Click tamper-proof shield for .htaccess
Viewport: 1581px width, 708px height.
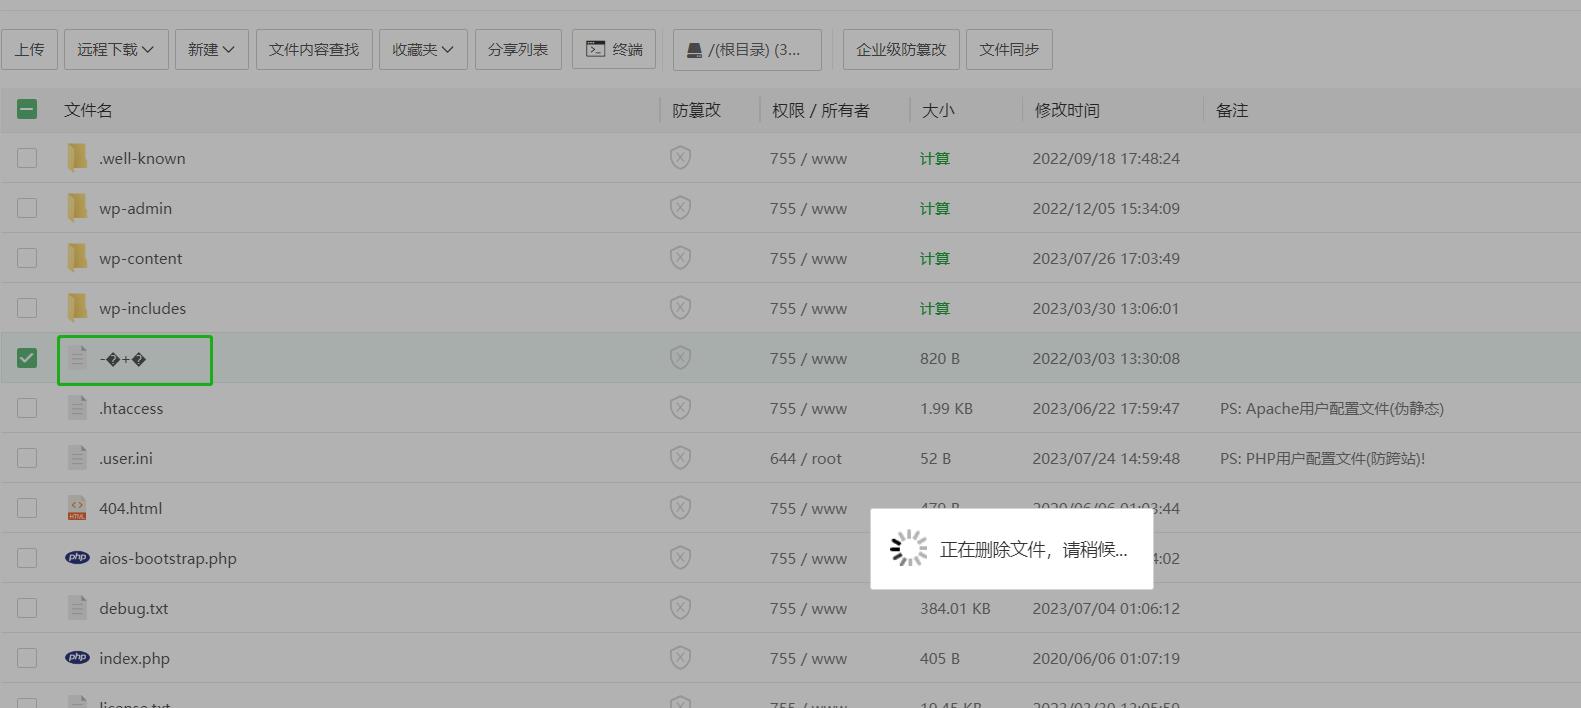coord(680,408)
